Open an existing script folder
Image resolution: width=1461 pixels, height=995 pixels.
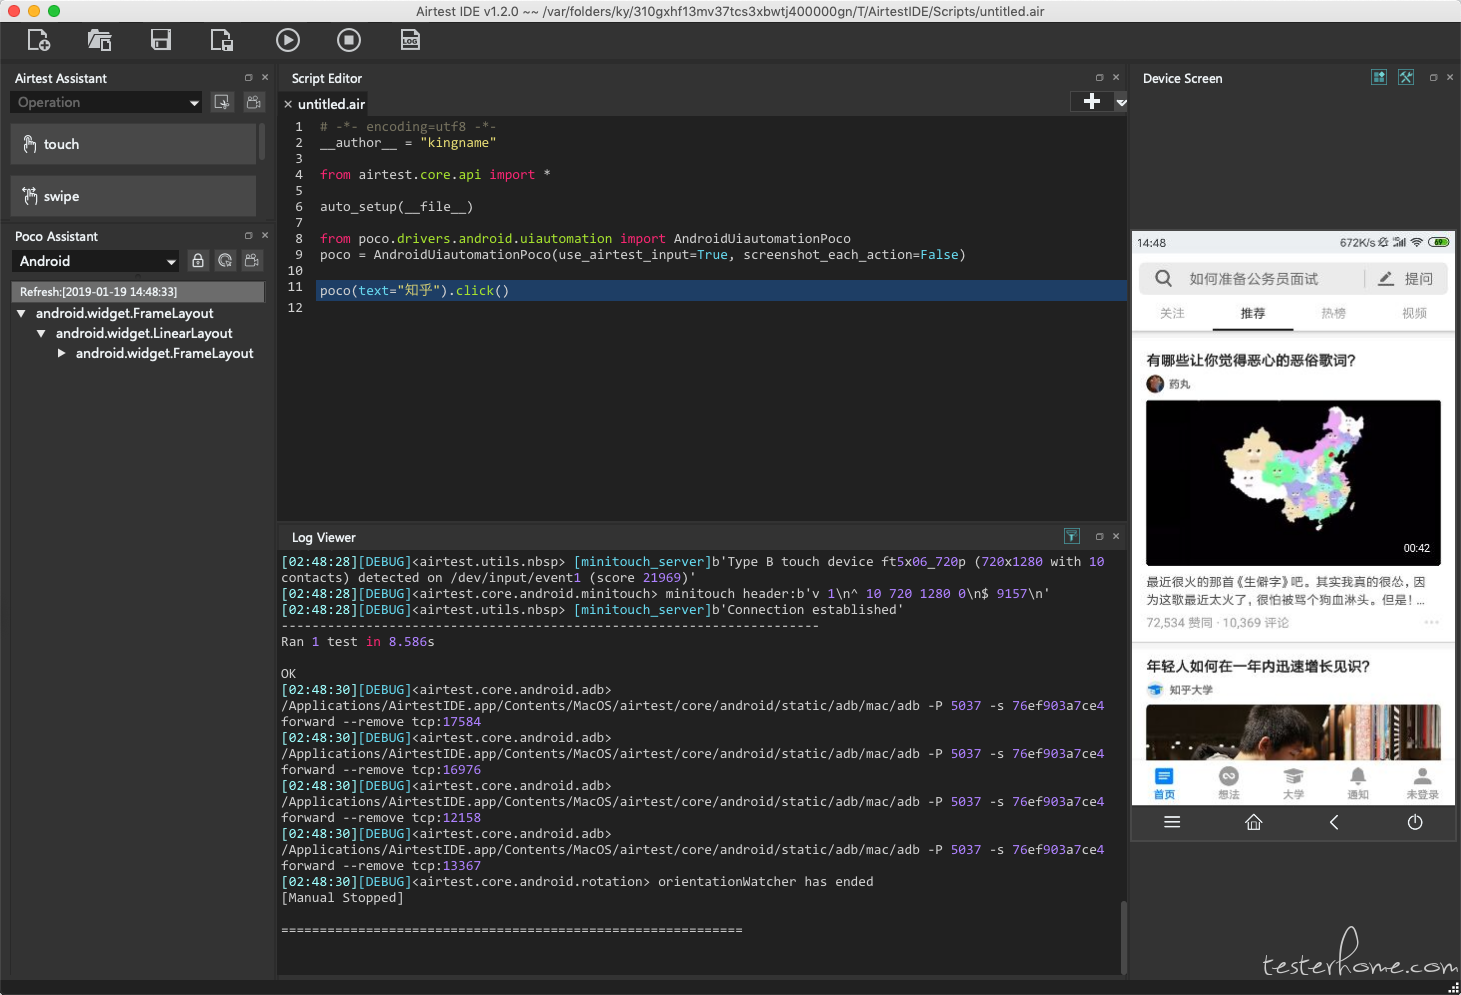coord(99,40)
